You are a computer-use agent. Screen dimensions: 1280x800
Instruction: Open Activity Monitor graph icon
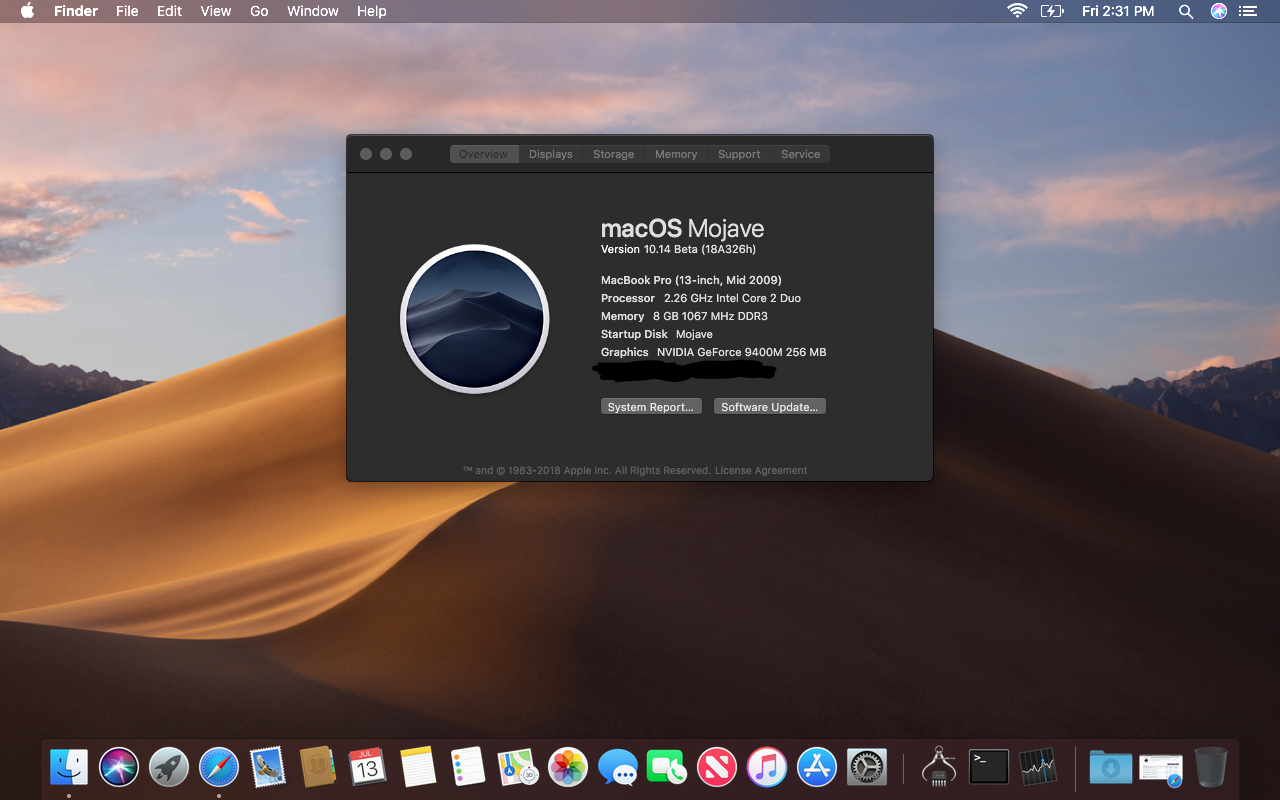[x=1038, y=767]
